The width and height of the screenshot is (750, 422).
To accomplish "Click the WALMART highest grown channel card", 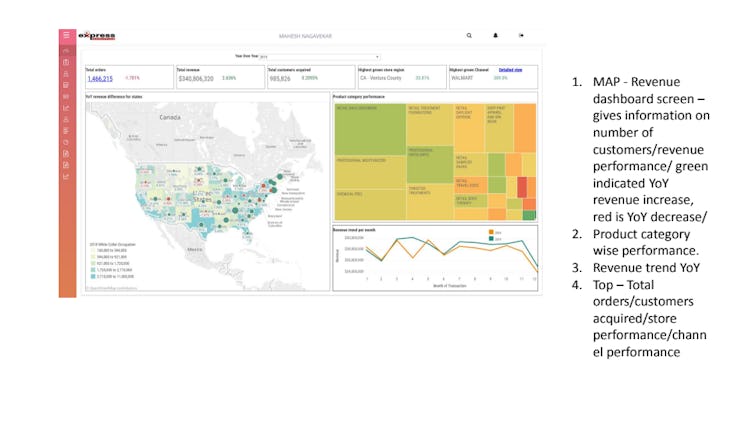I will click(x=493, y=77).
